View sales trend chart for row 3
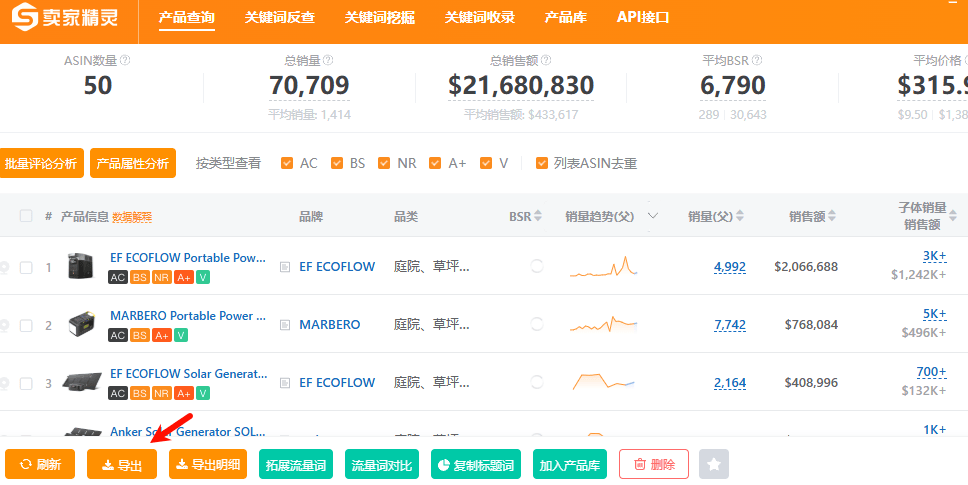Screen dimensions: 968x485 pyautogui.click(x=603, y=381)
